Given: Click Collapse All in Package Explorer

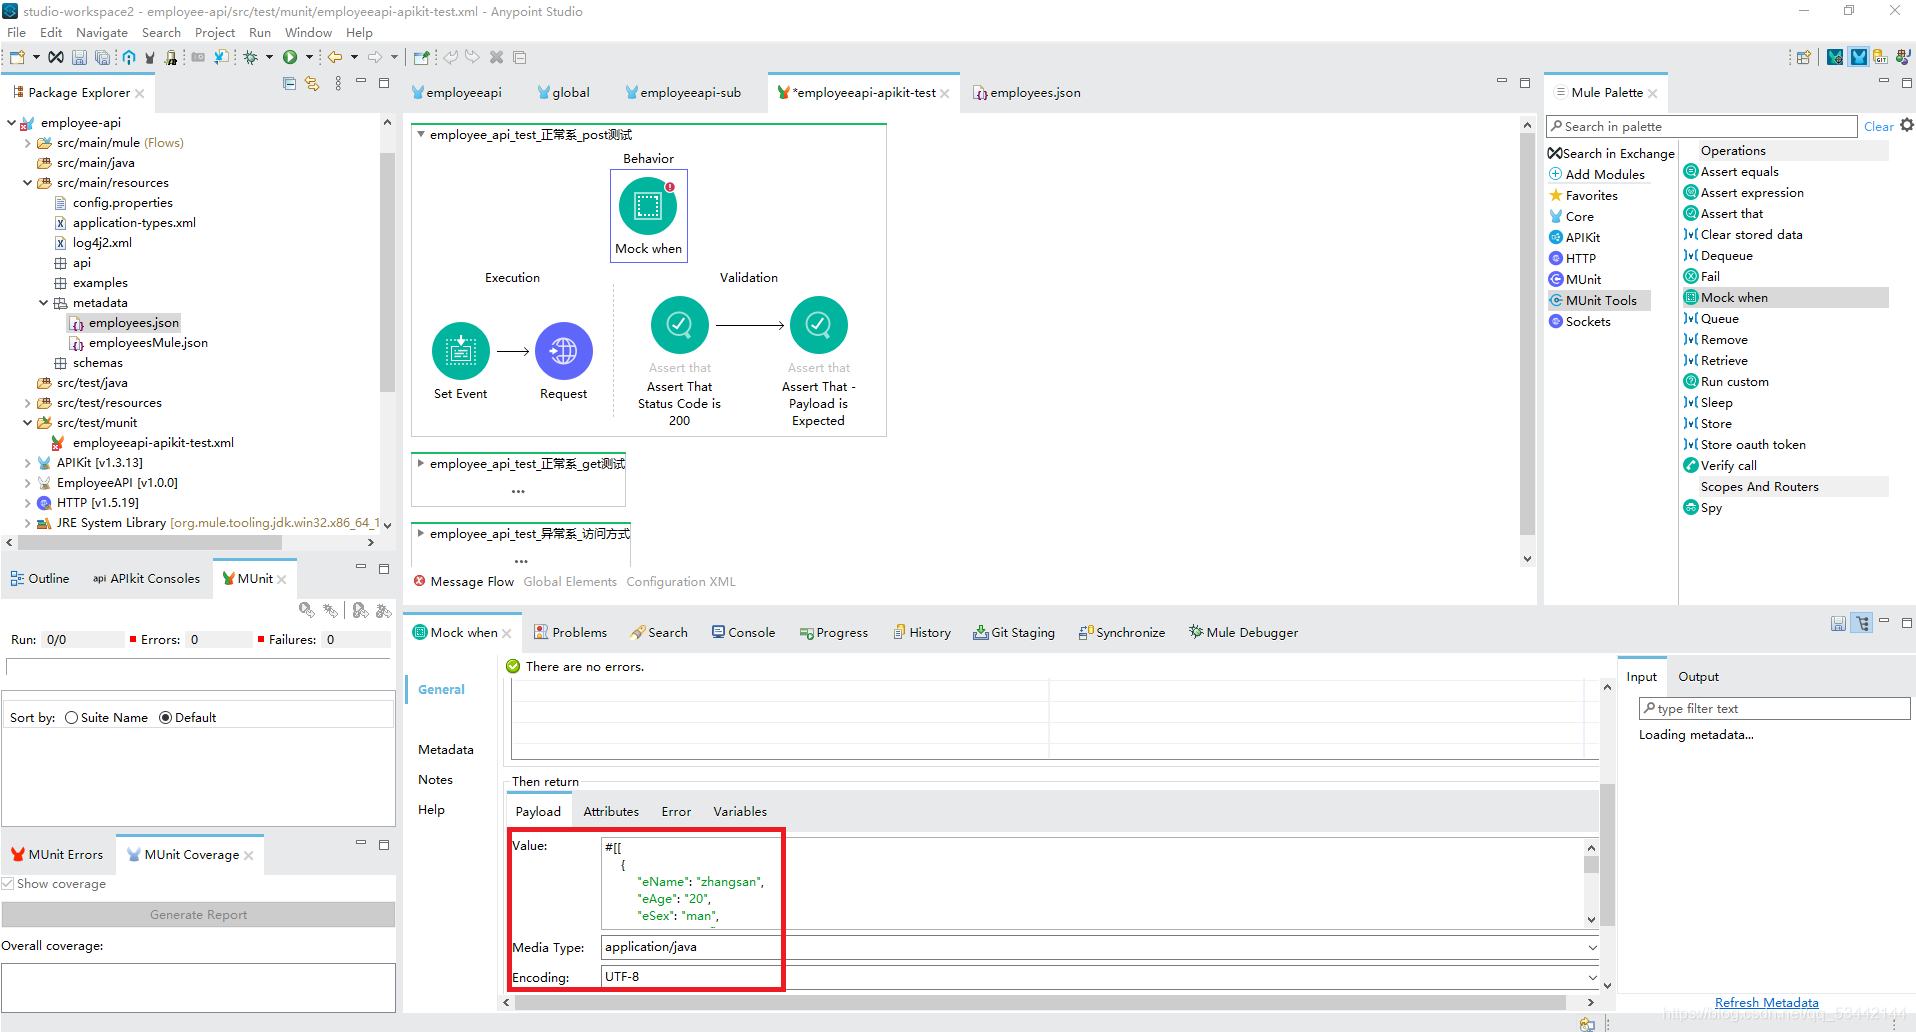Looking at the screenshot, I should [x=289, y=84].
